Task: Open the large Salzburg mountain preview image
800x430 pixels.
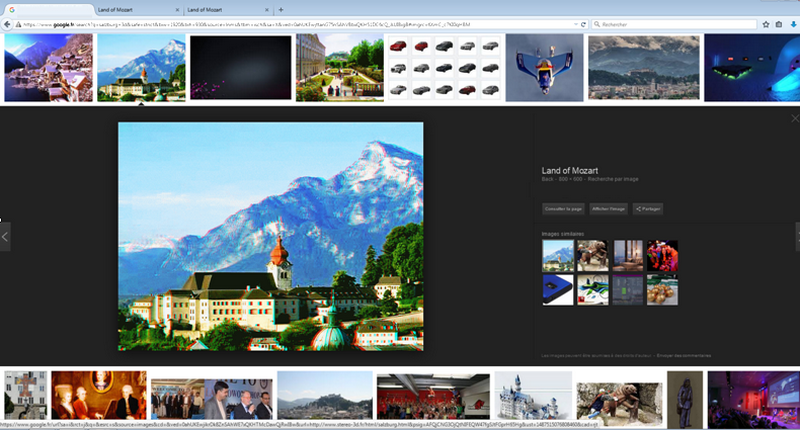Action: [270, 236]
